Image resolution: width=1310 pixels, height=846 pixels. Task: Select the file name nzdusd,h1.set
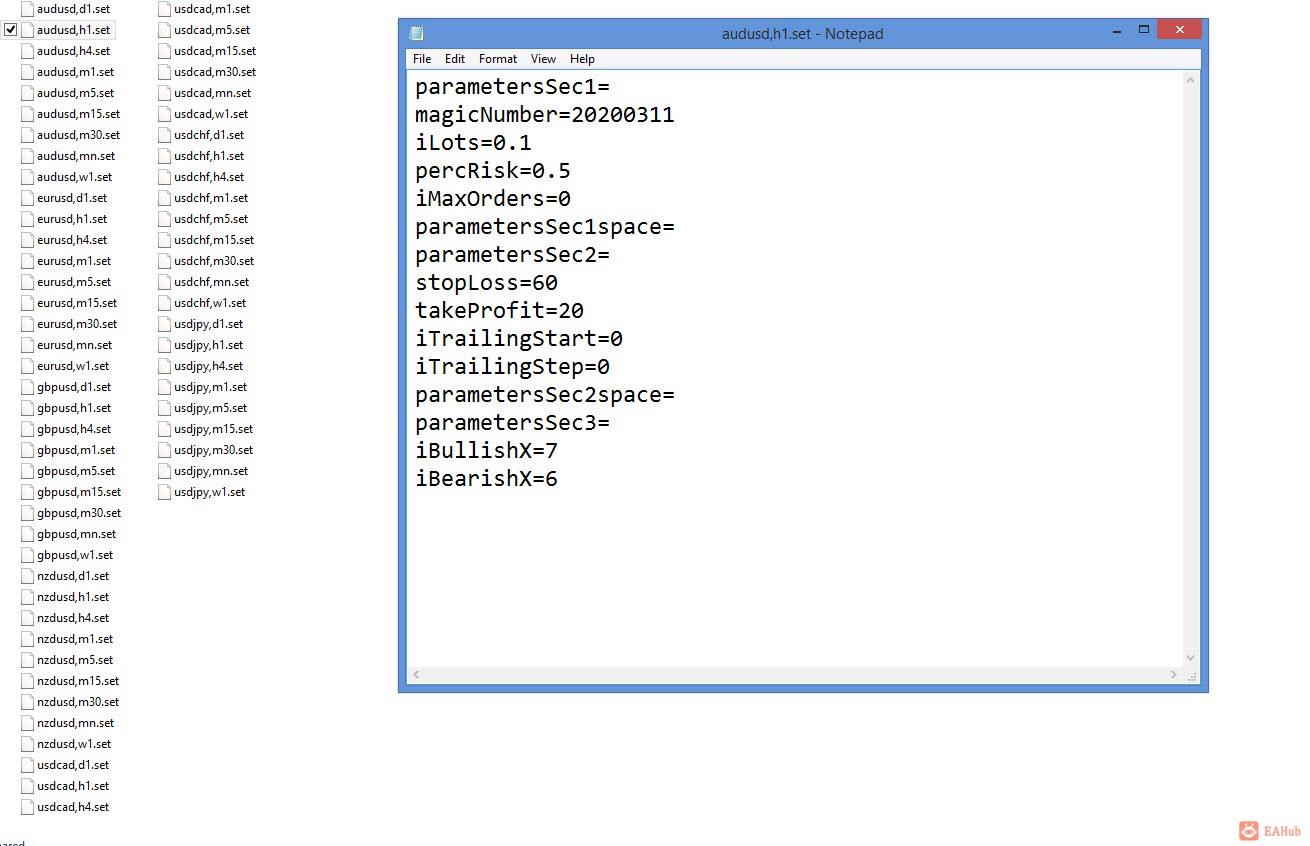[x=73, y=597]
